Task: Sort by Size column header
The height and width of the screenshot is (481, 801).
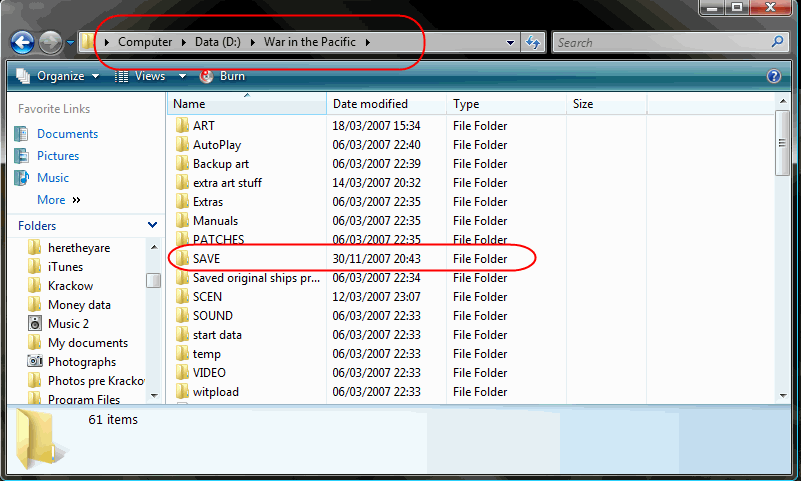Action: (606, 104)
